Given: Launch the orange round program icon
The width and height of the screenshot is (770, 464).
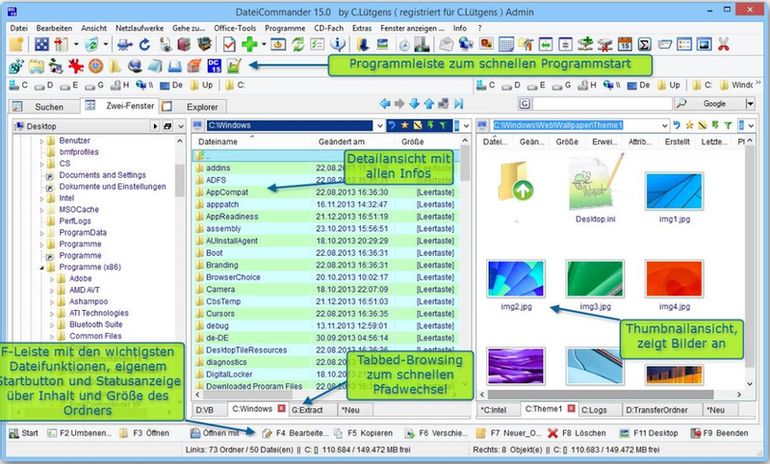Looking at the screenshot, I should [95, 65].
